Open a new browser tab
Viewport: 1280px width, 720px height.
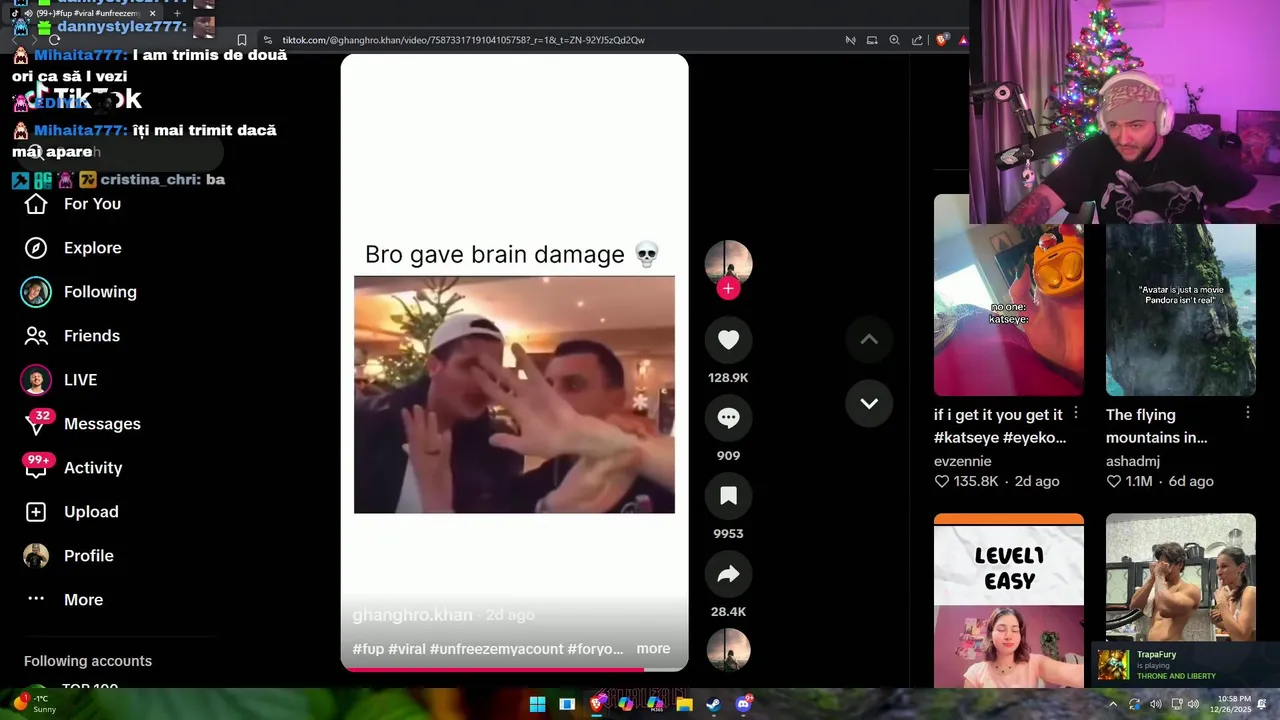tap(177, 13)
